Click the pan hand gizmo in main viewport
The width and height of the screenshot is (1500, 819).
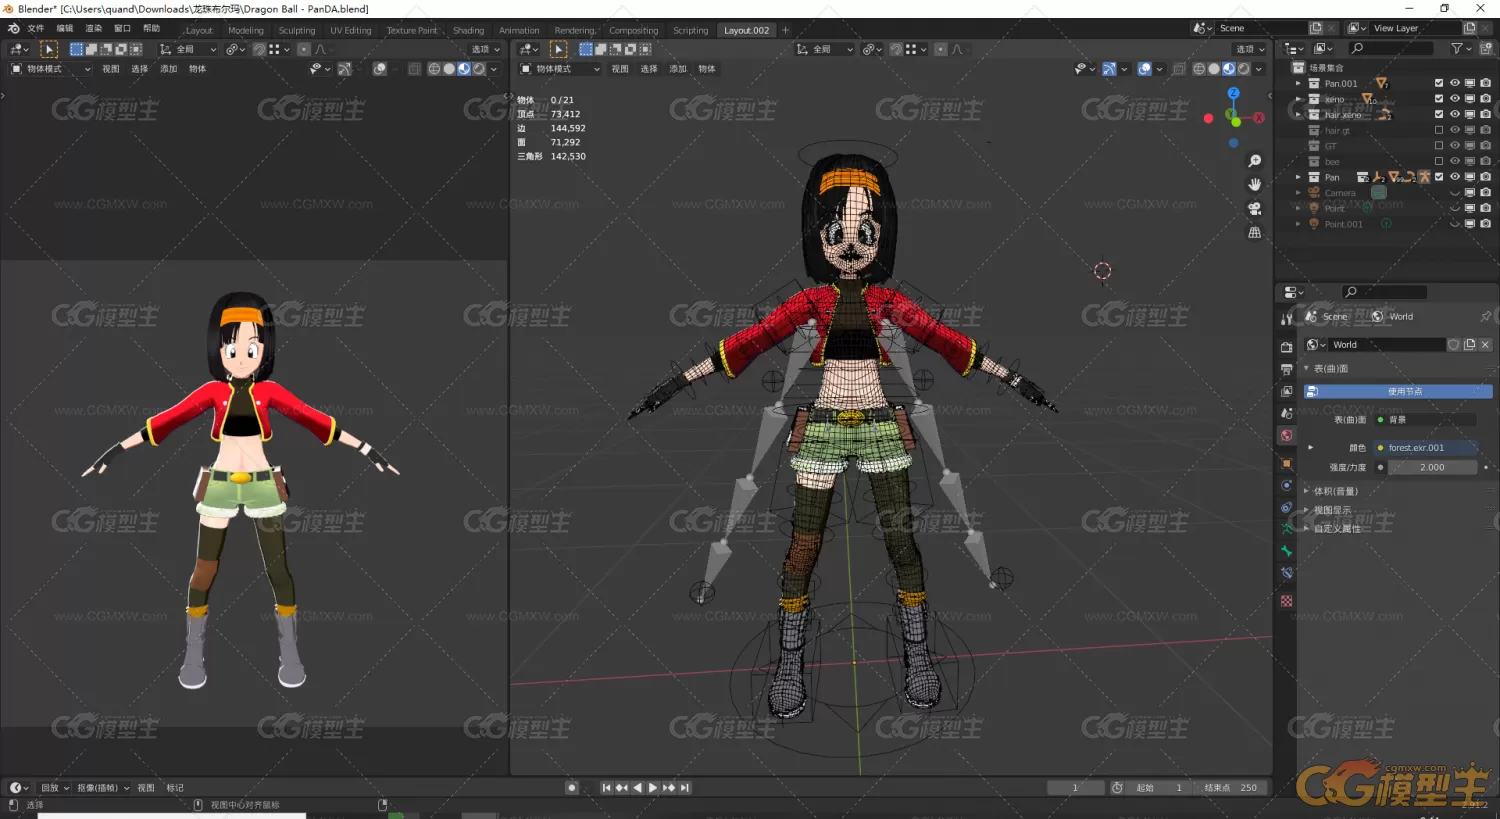(1255, 185)
